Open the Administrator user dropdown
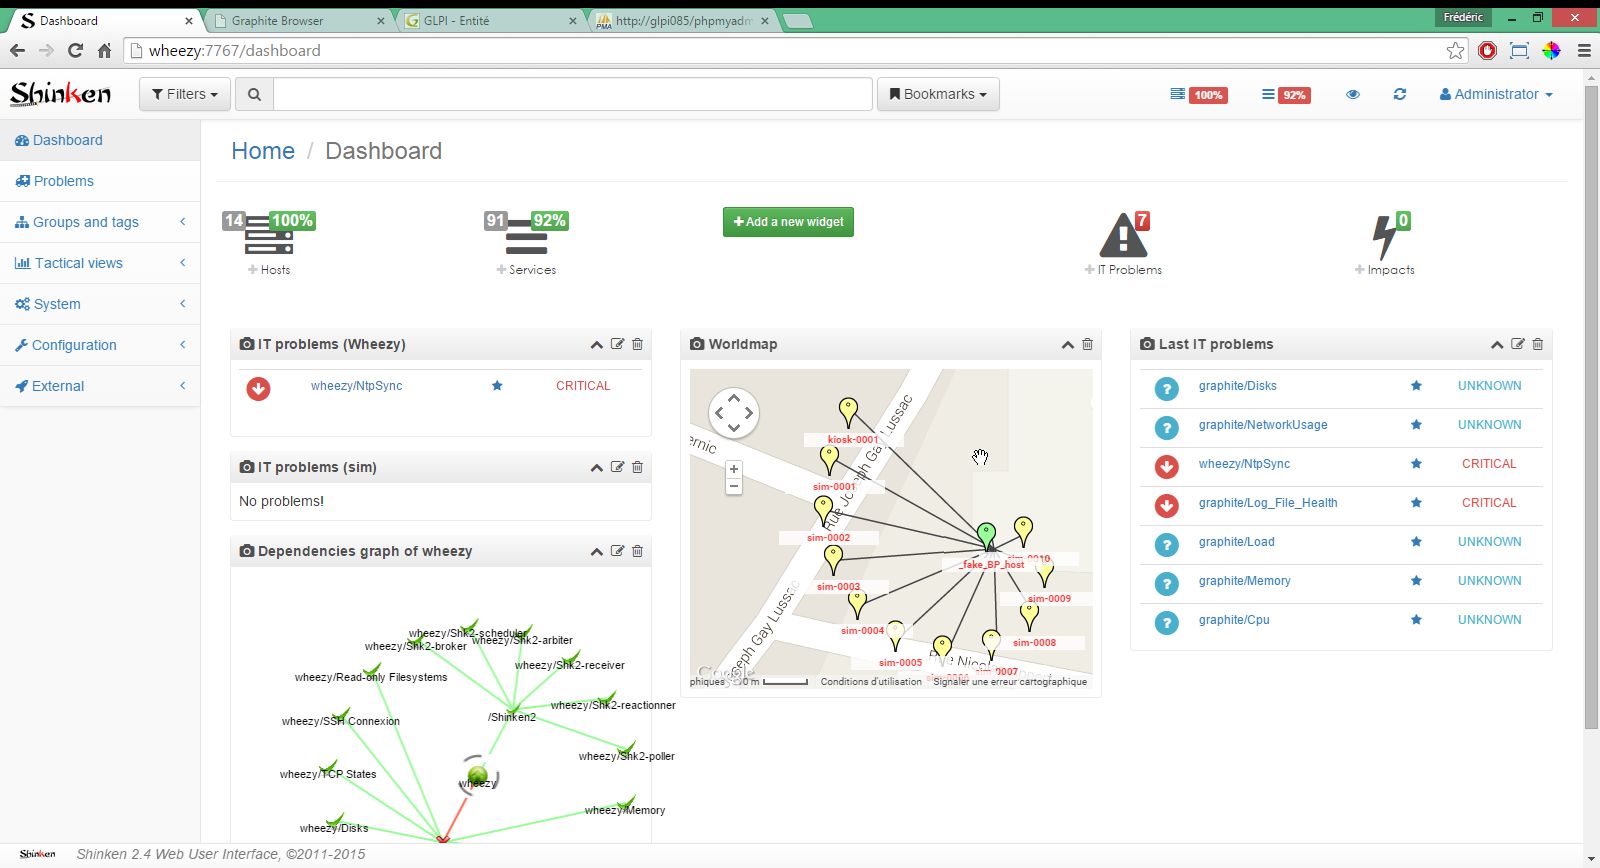The height and width of the screenshot is (868, 1600). (1496, 94)
